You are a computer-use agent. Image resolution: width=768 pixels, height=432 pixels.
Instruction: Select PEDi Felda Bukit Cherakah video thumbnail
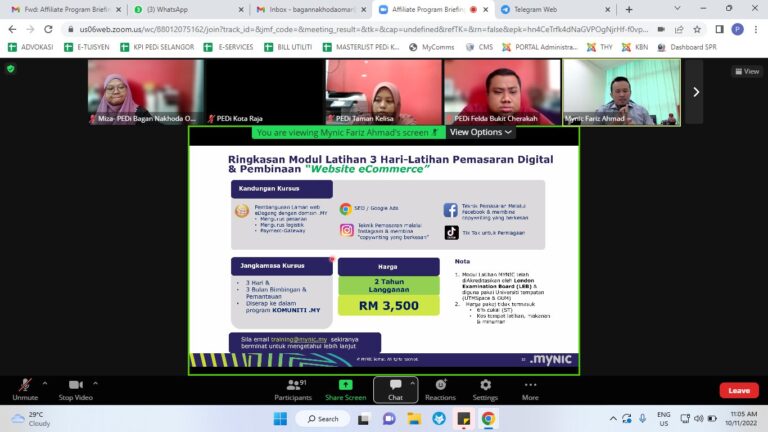tap(502, 92)
